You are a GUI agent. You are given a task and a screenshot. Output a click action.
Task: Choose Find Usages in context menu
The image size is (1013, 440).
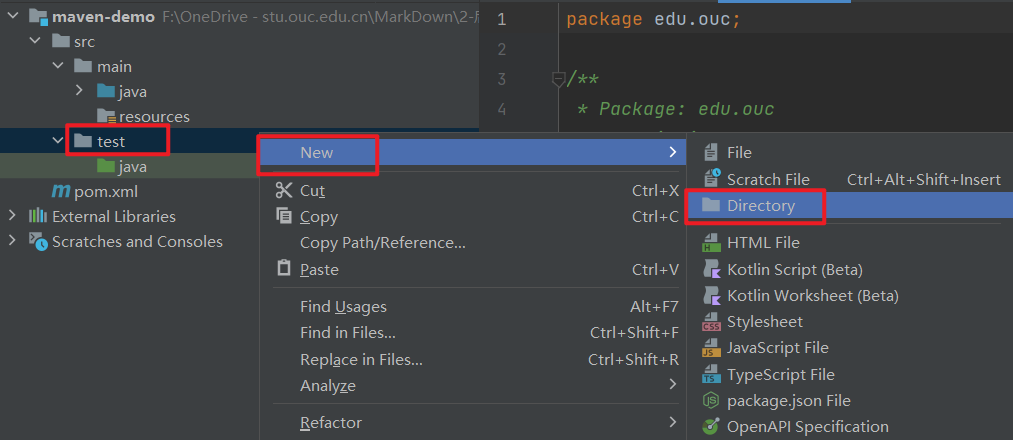[x=343, y=307]
